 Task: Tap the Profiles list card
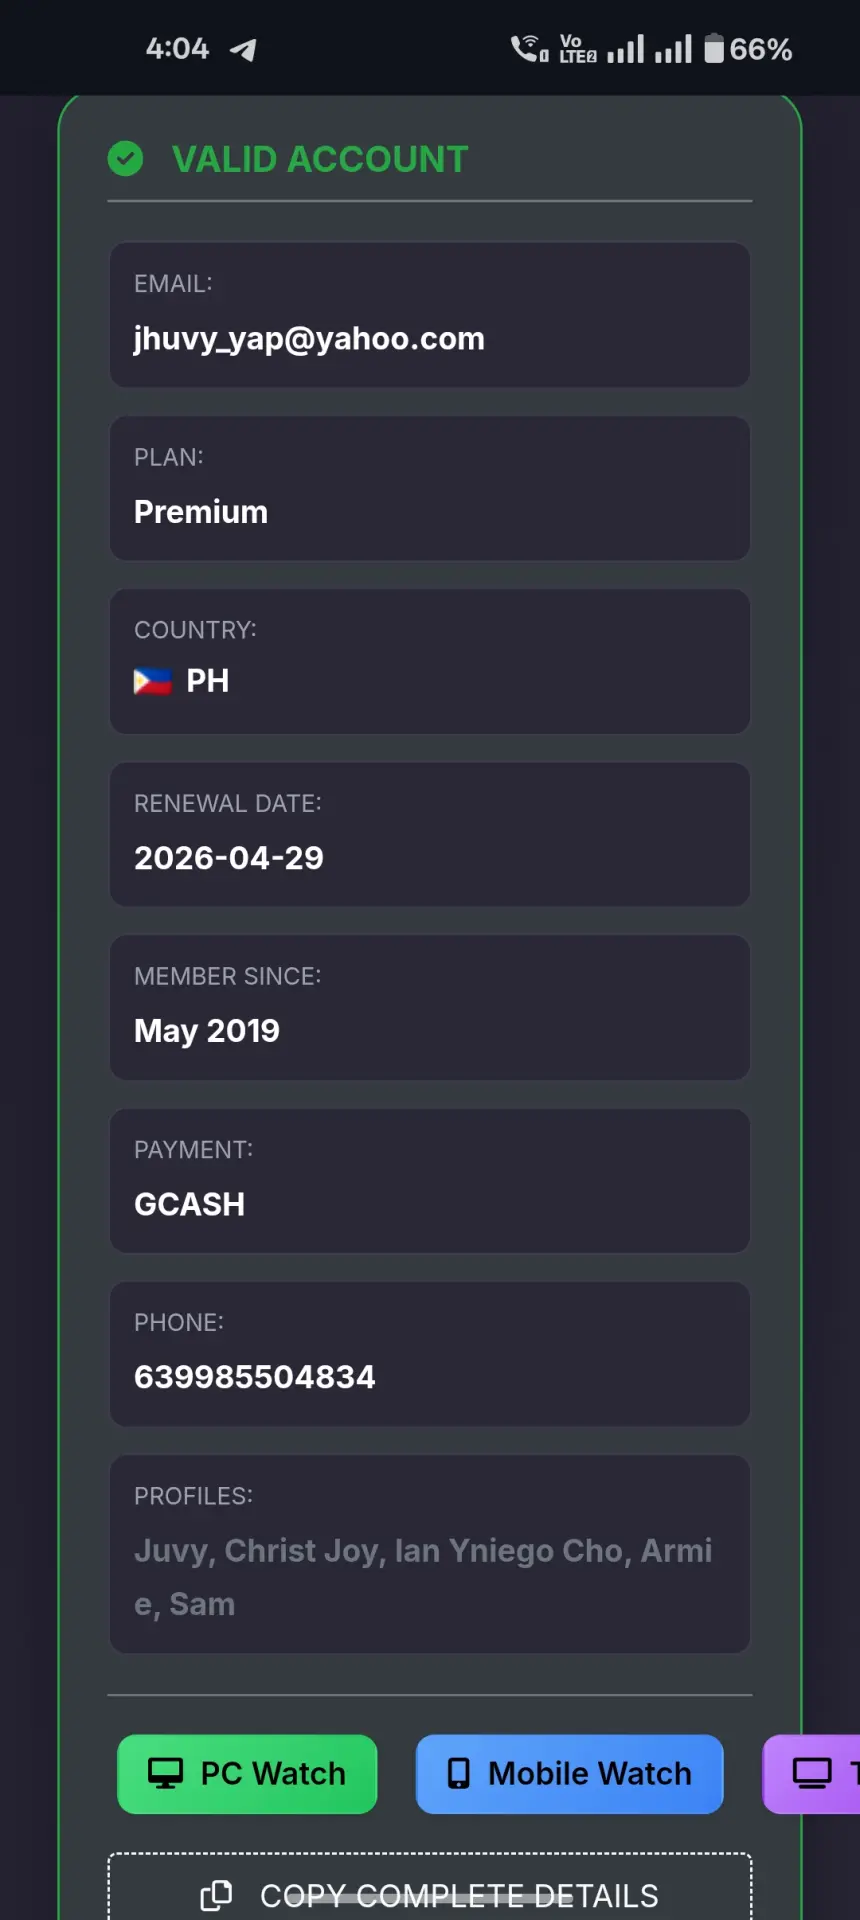pyautogui.click(x=430, y=1554)
